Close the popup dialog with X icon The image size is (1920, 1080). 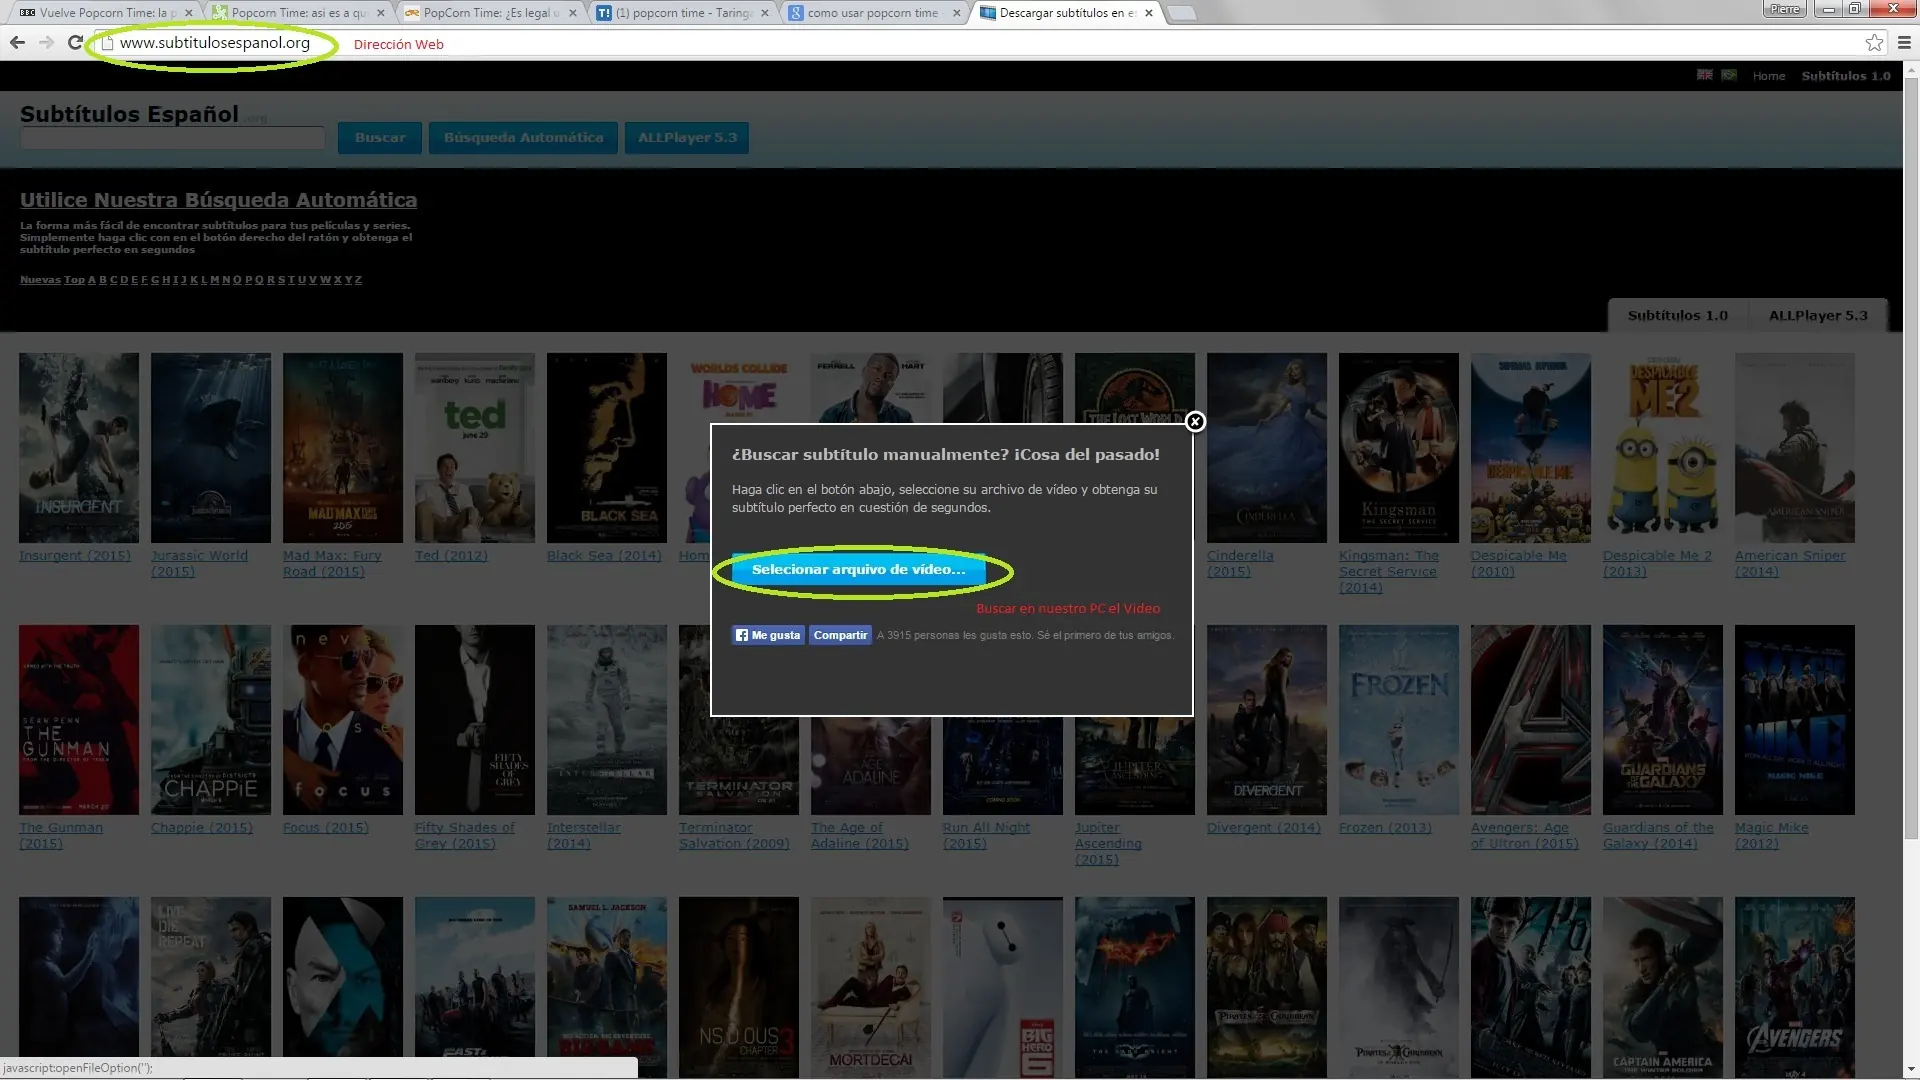(1195, 422)
